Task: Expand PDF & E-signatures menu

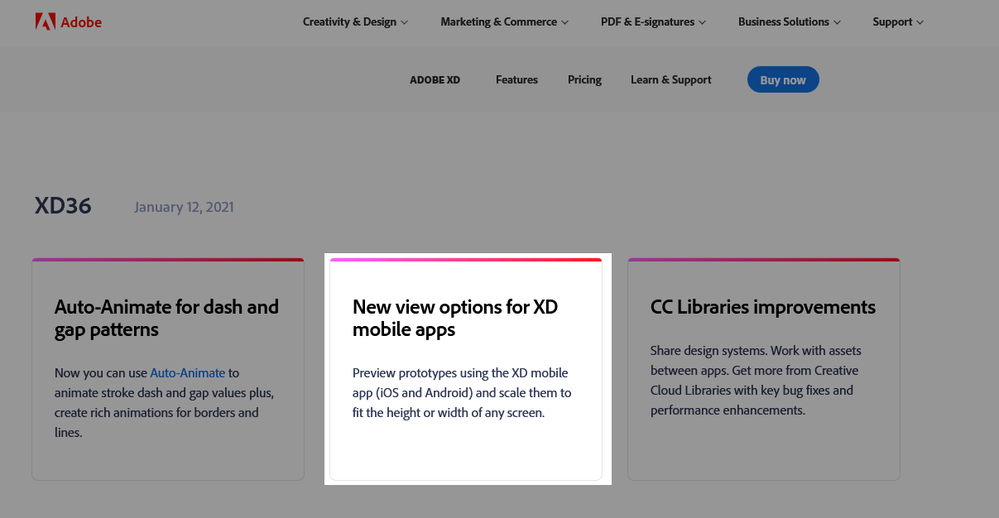Action: 653,22
